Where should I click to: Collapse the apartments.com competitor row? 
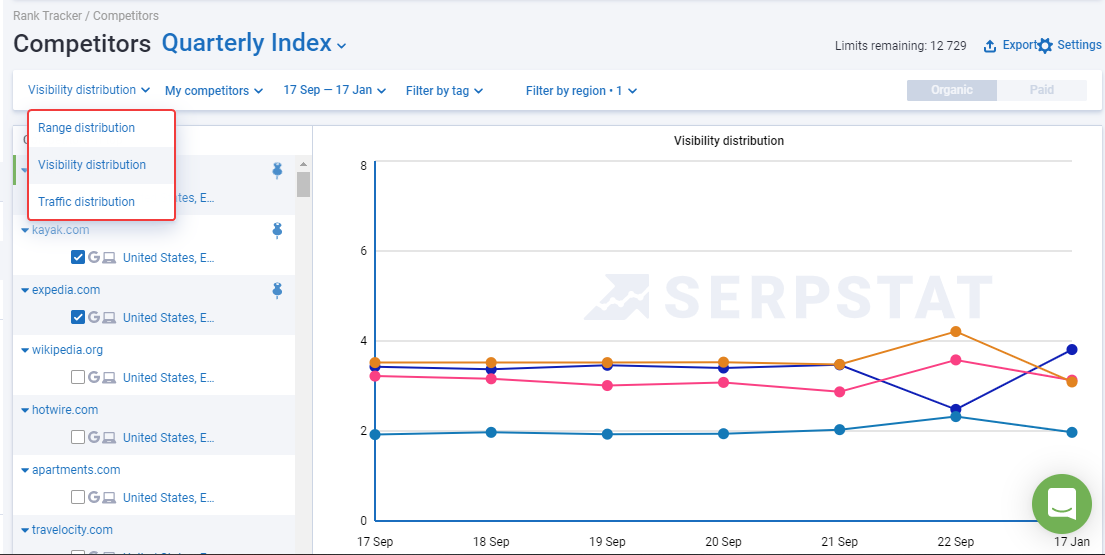(25, 470)
